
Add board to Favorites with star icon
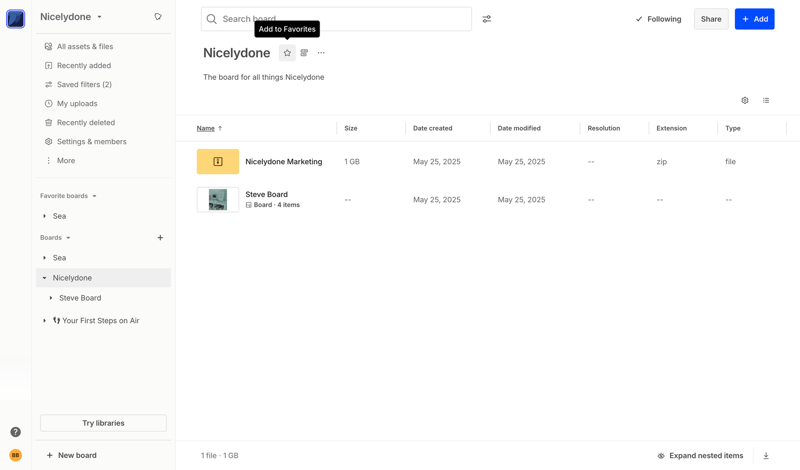coord(287,53)
